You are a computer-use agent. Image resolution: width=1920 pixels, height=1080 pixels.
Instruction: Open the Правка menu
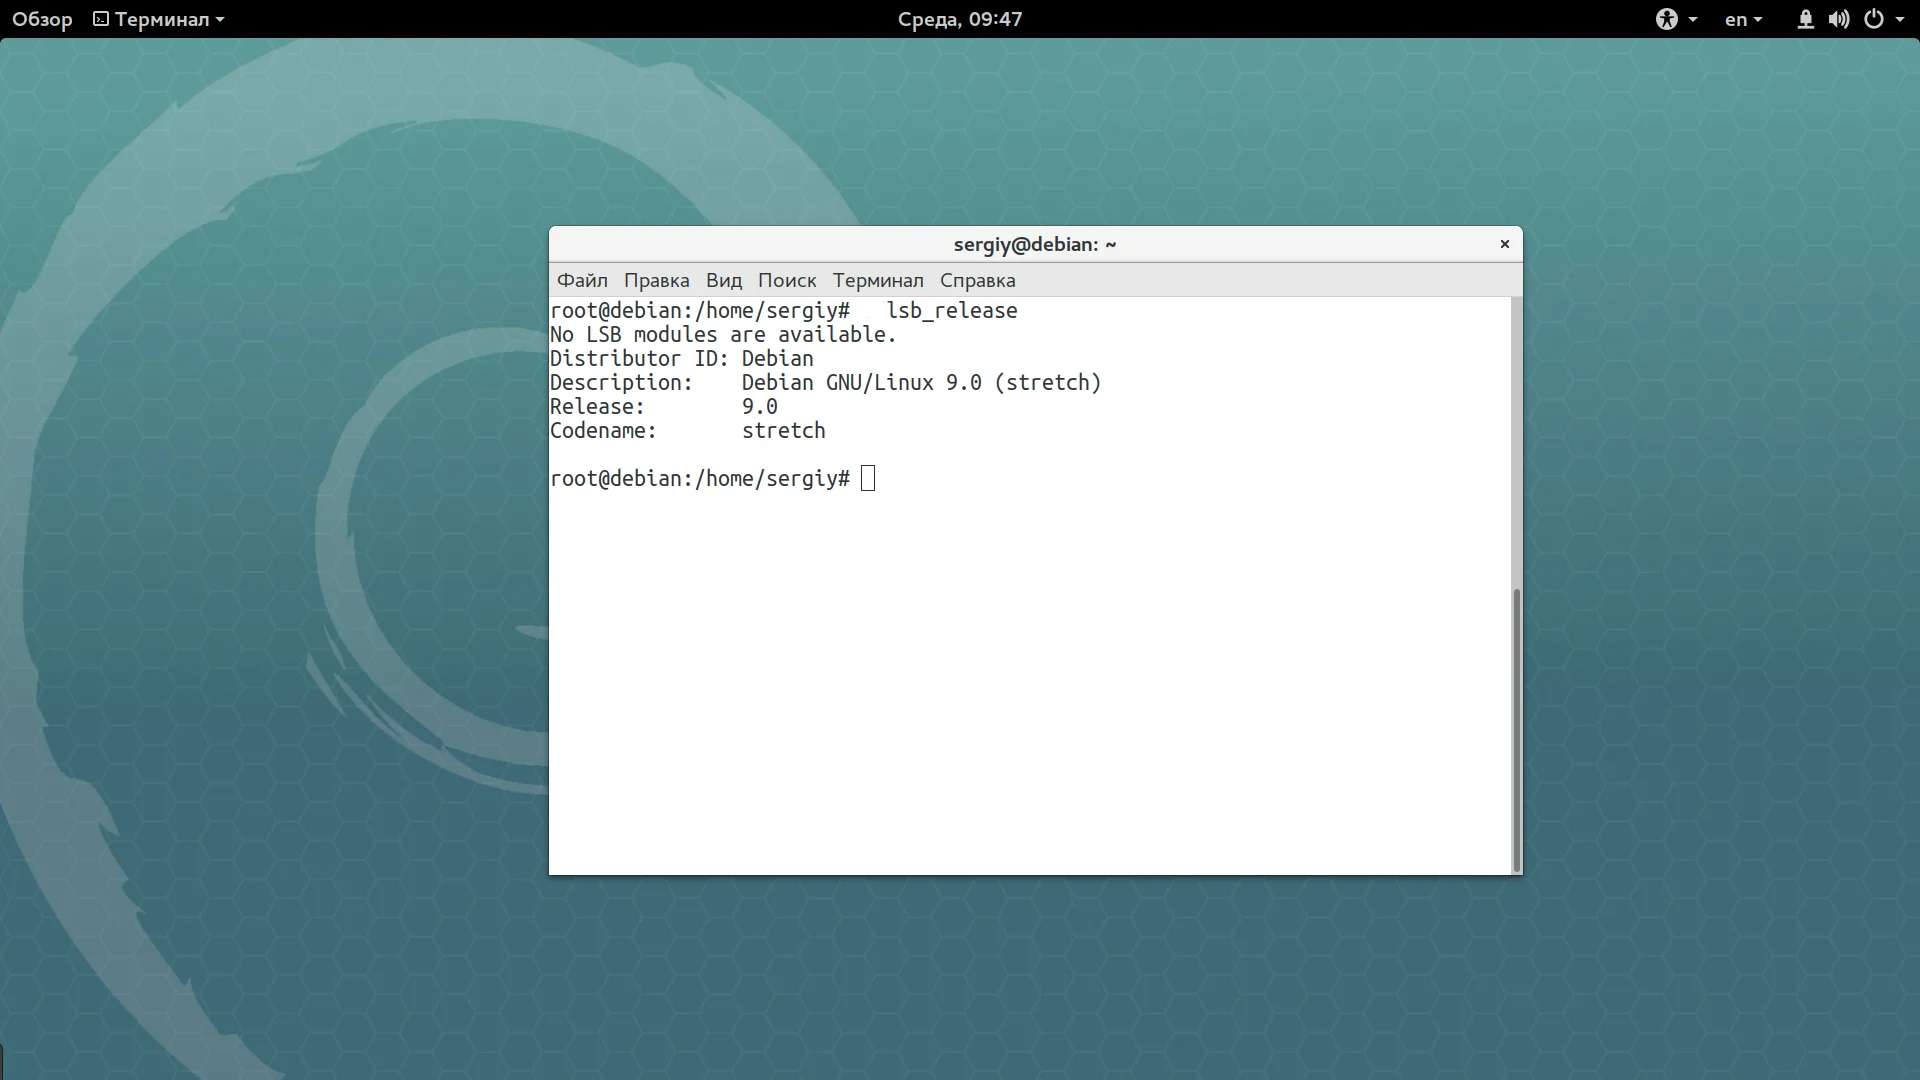[x=656, y=280]
